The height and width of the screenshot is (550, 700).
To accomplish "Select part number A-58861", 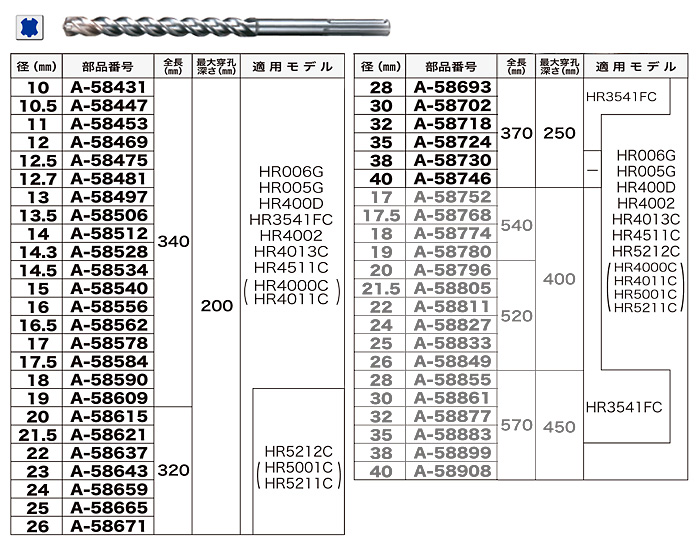I will (x=452, y=398).
